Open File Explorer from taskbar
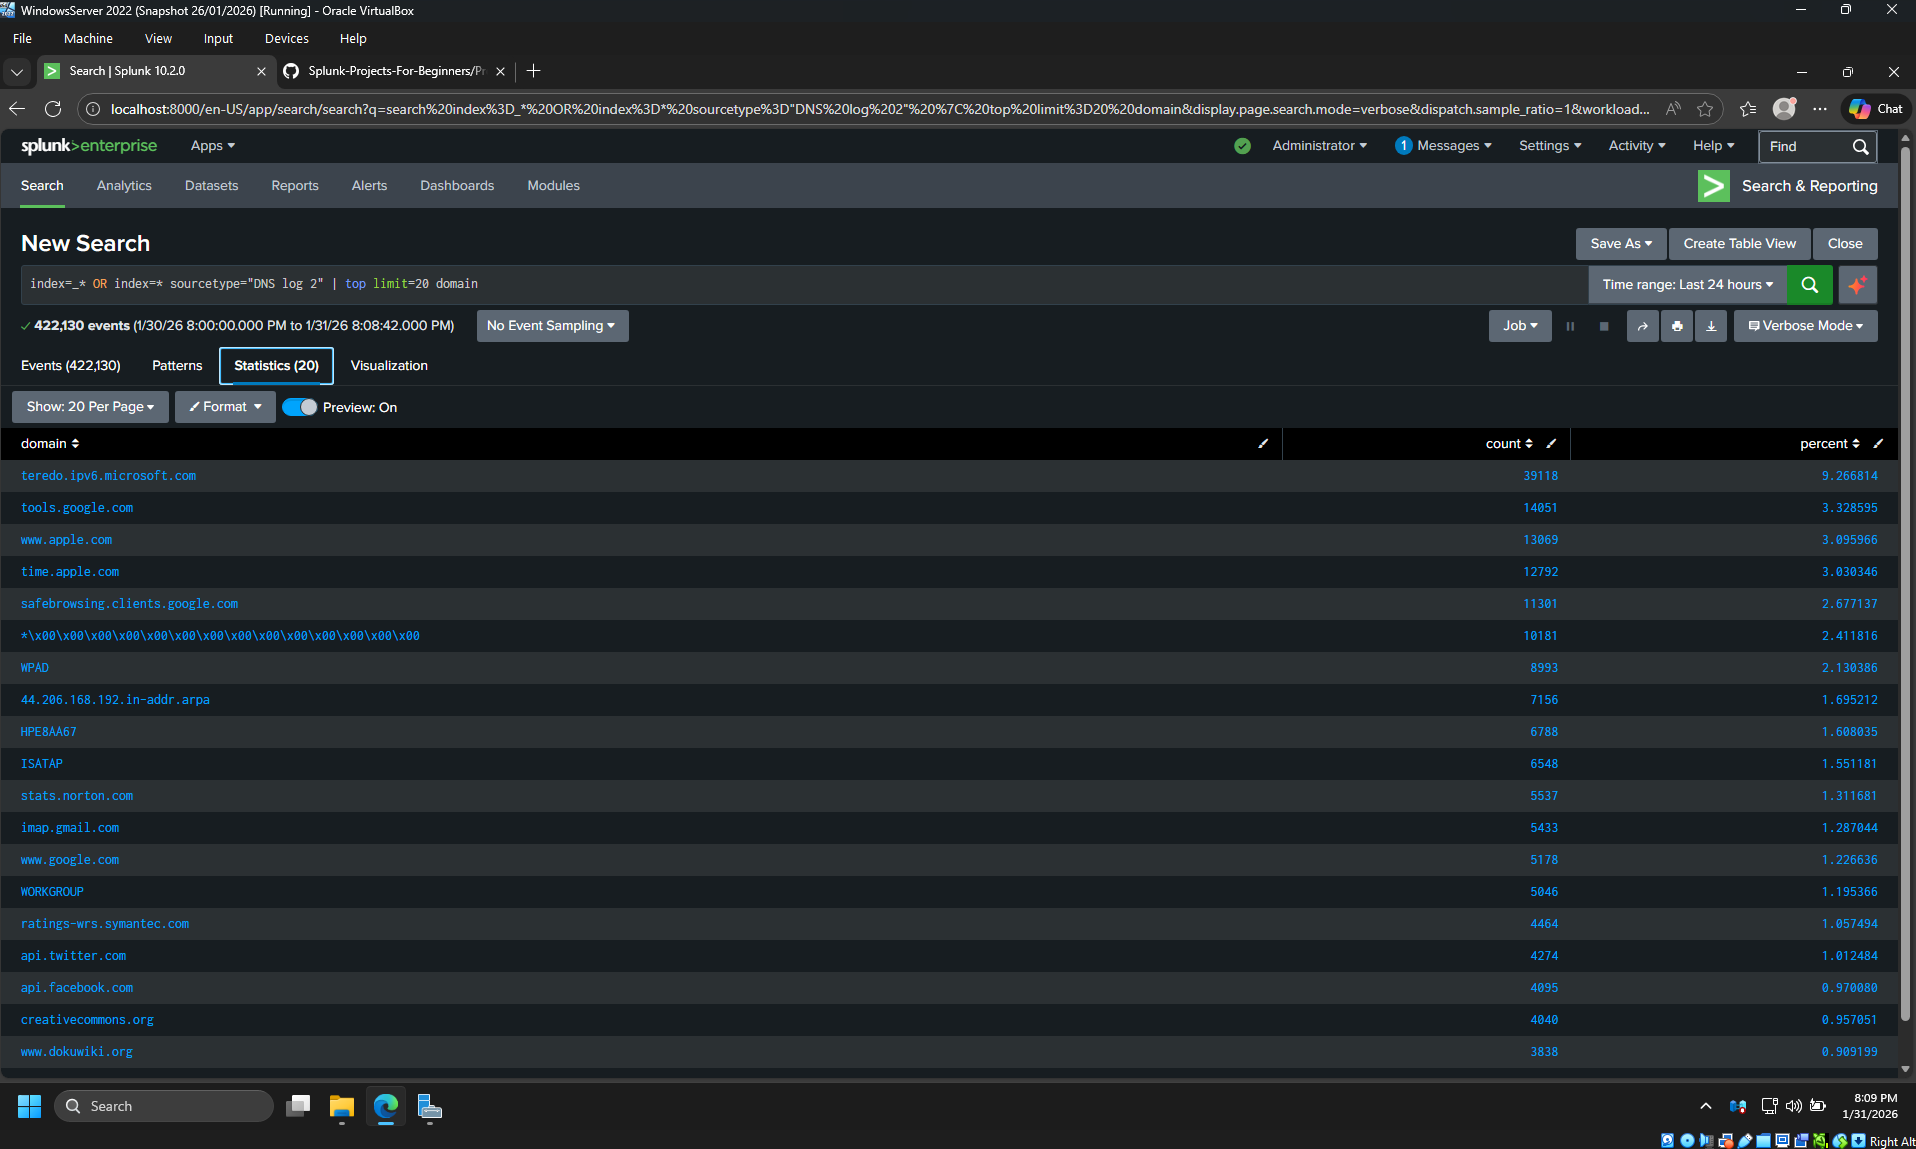Viewport: 1916px width, 1149px height. [x=342, y=1106]
